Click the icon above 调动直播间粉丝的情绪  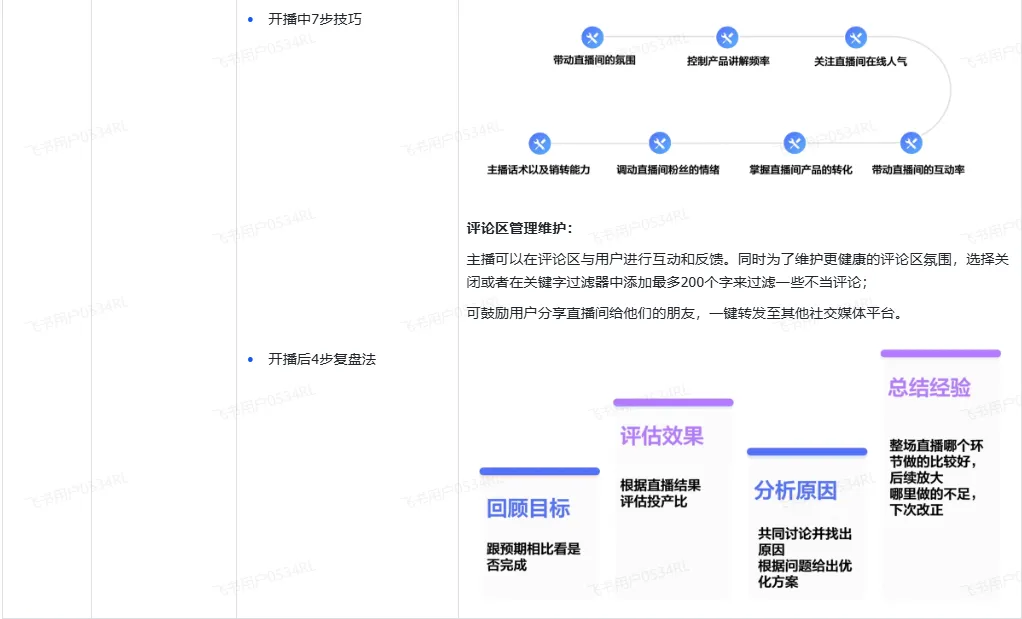click(660, 143)
